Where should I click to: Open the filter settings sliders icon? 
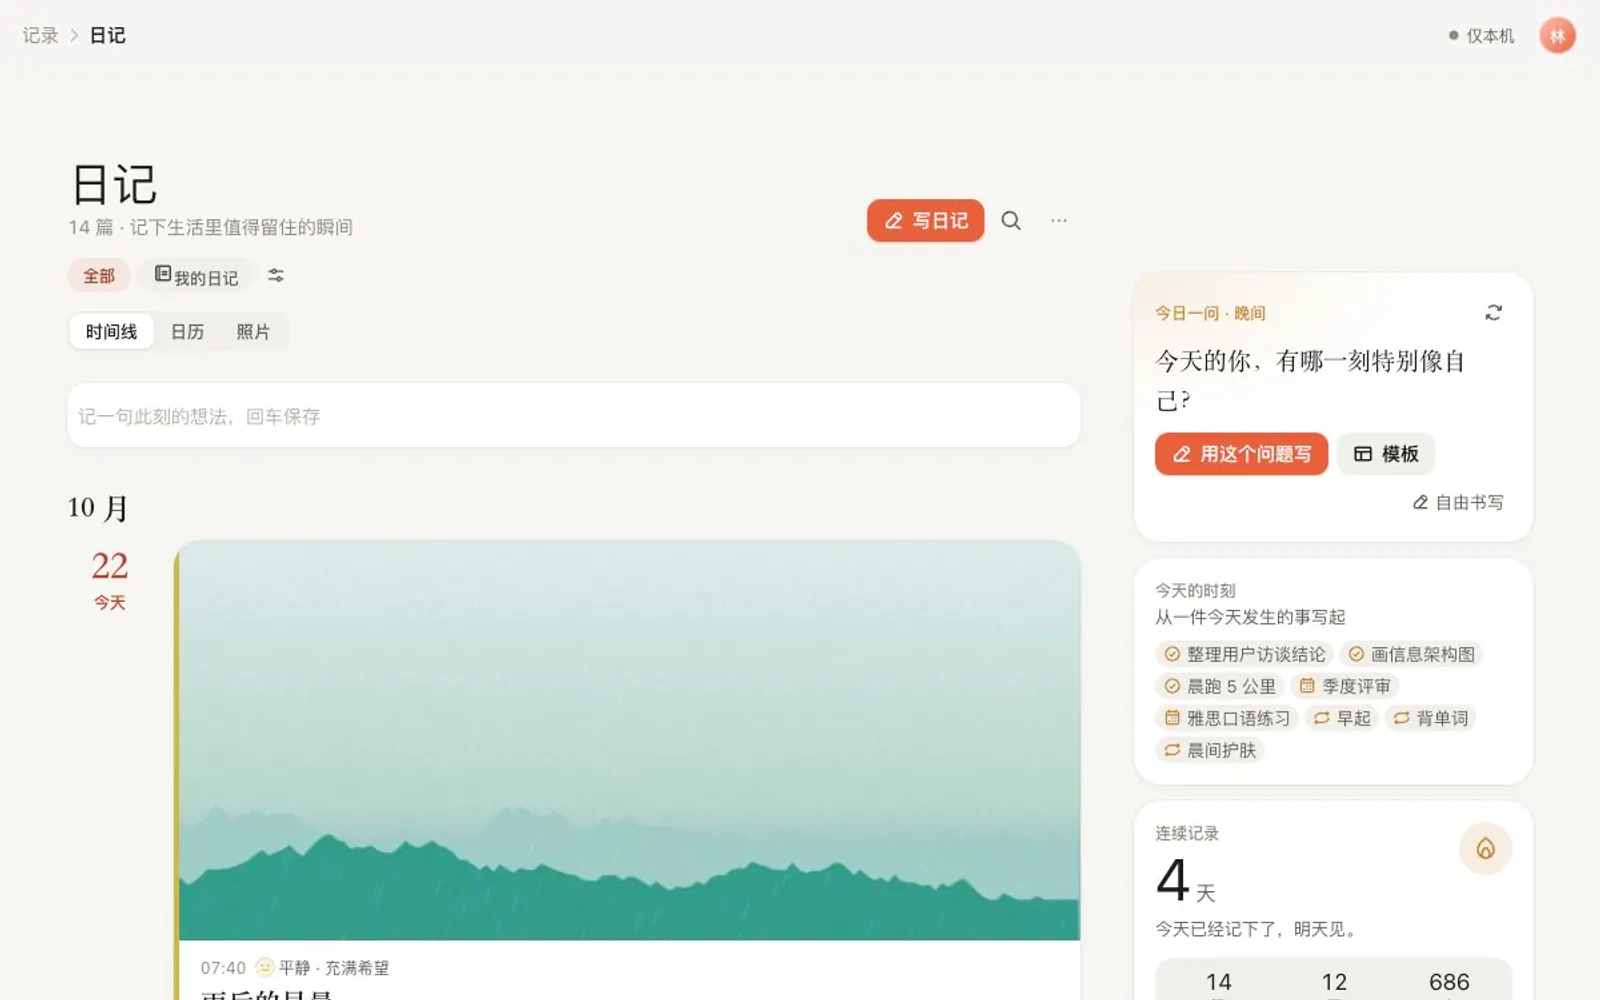coord(276,276)
